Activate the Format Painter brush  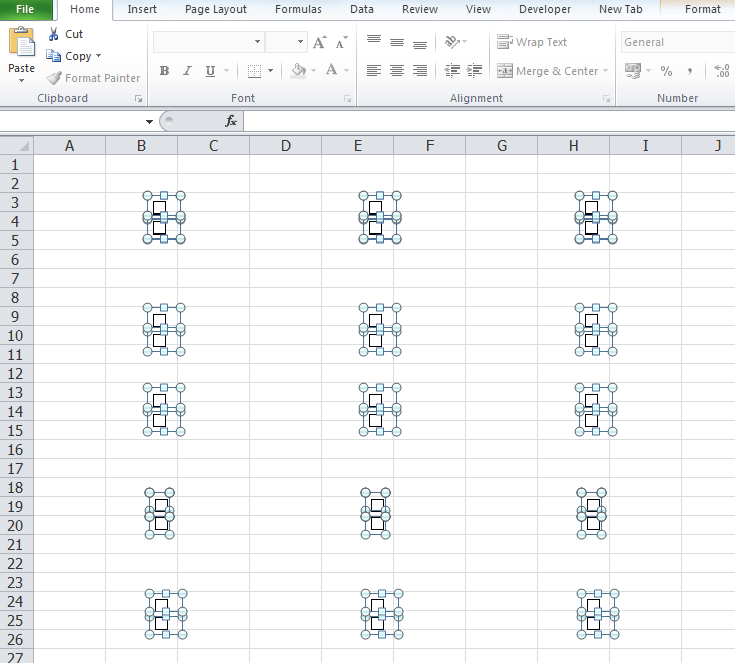click(x=54, y=78)
